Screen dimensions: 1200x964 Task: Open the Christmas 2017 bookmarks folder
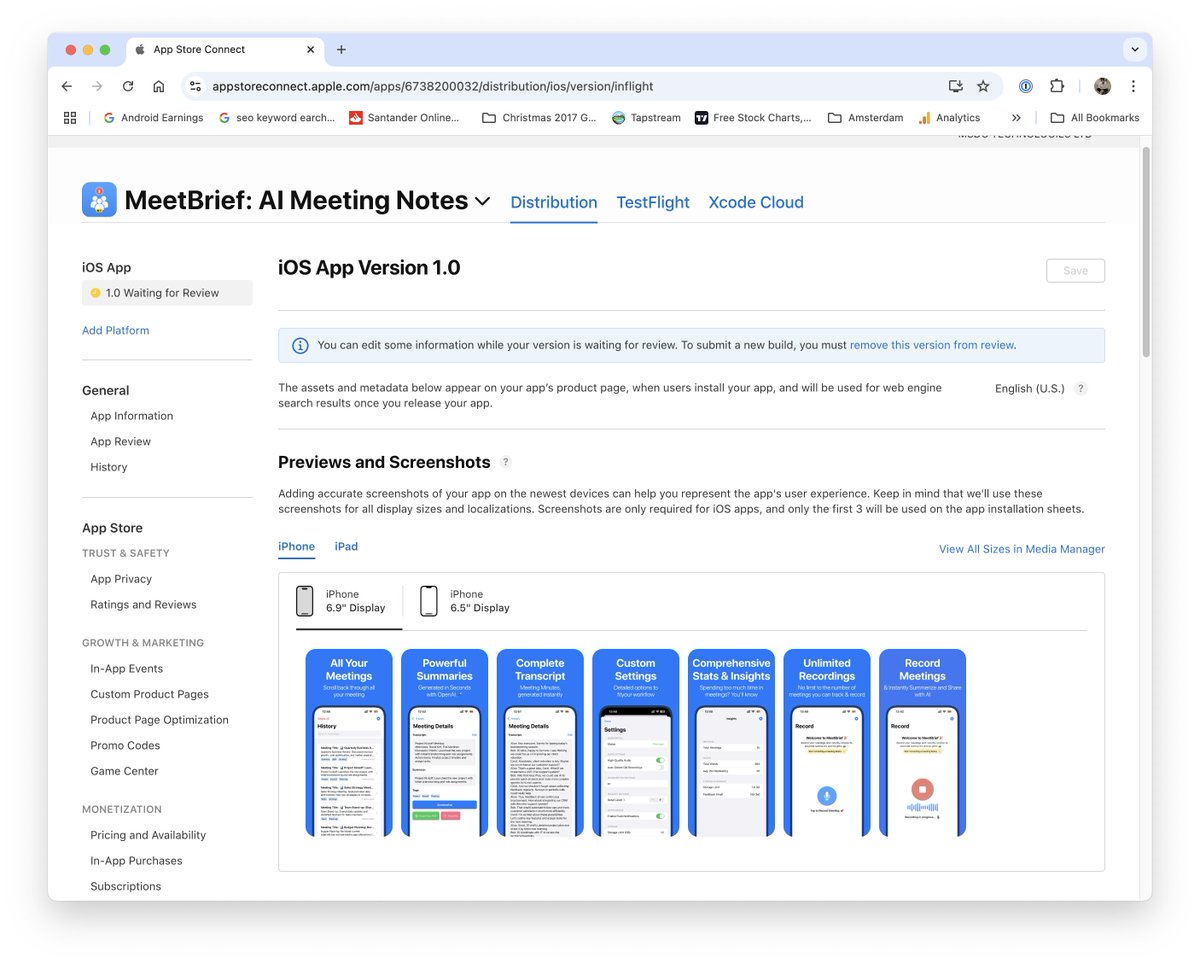[x=539, y=118]
